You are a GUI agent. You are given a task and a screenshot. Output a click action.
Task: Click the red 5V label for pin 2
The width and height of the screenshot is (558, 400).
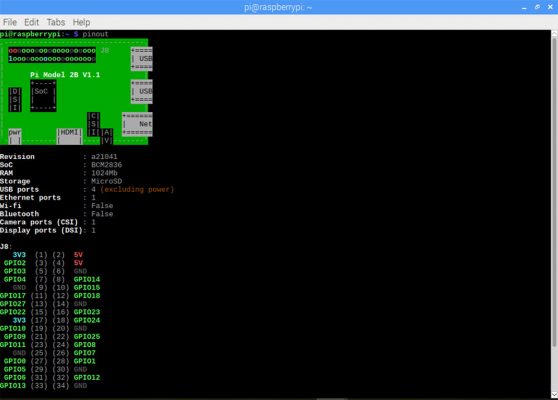[x=78, y=255]
